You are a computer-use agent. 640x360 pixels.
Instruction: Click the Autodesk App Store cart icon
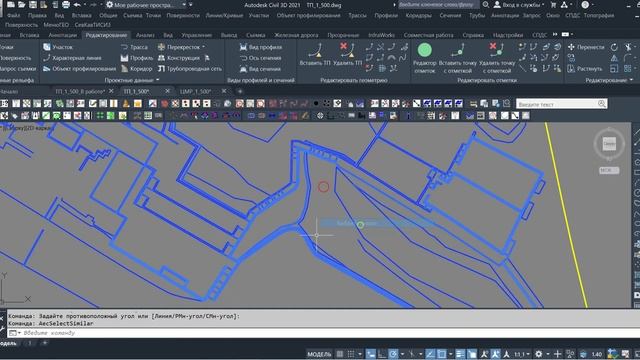pyautogui.click(x=553, y=5)
